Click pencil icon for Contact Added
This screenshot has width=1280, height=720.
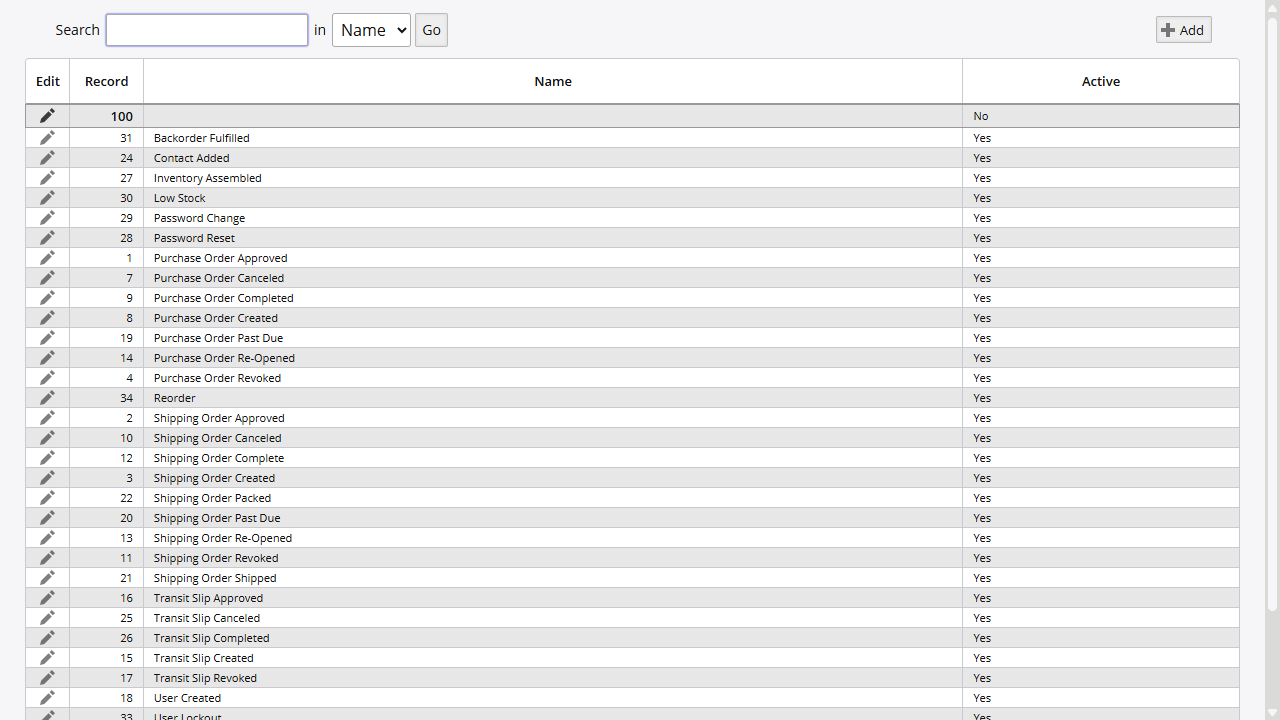(47, 158)
